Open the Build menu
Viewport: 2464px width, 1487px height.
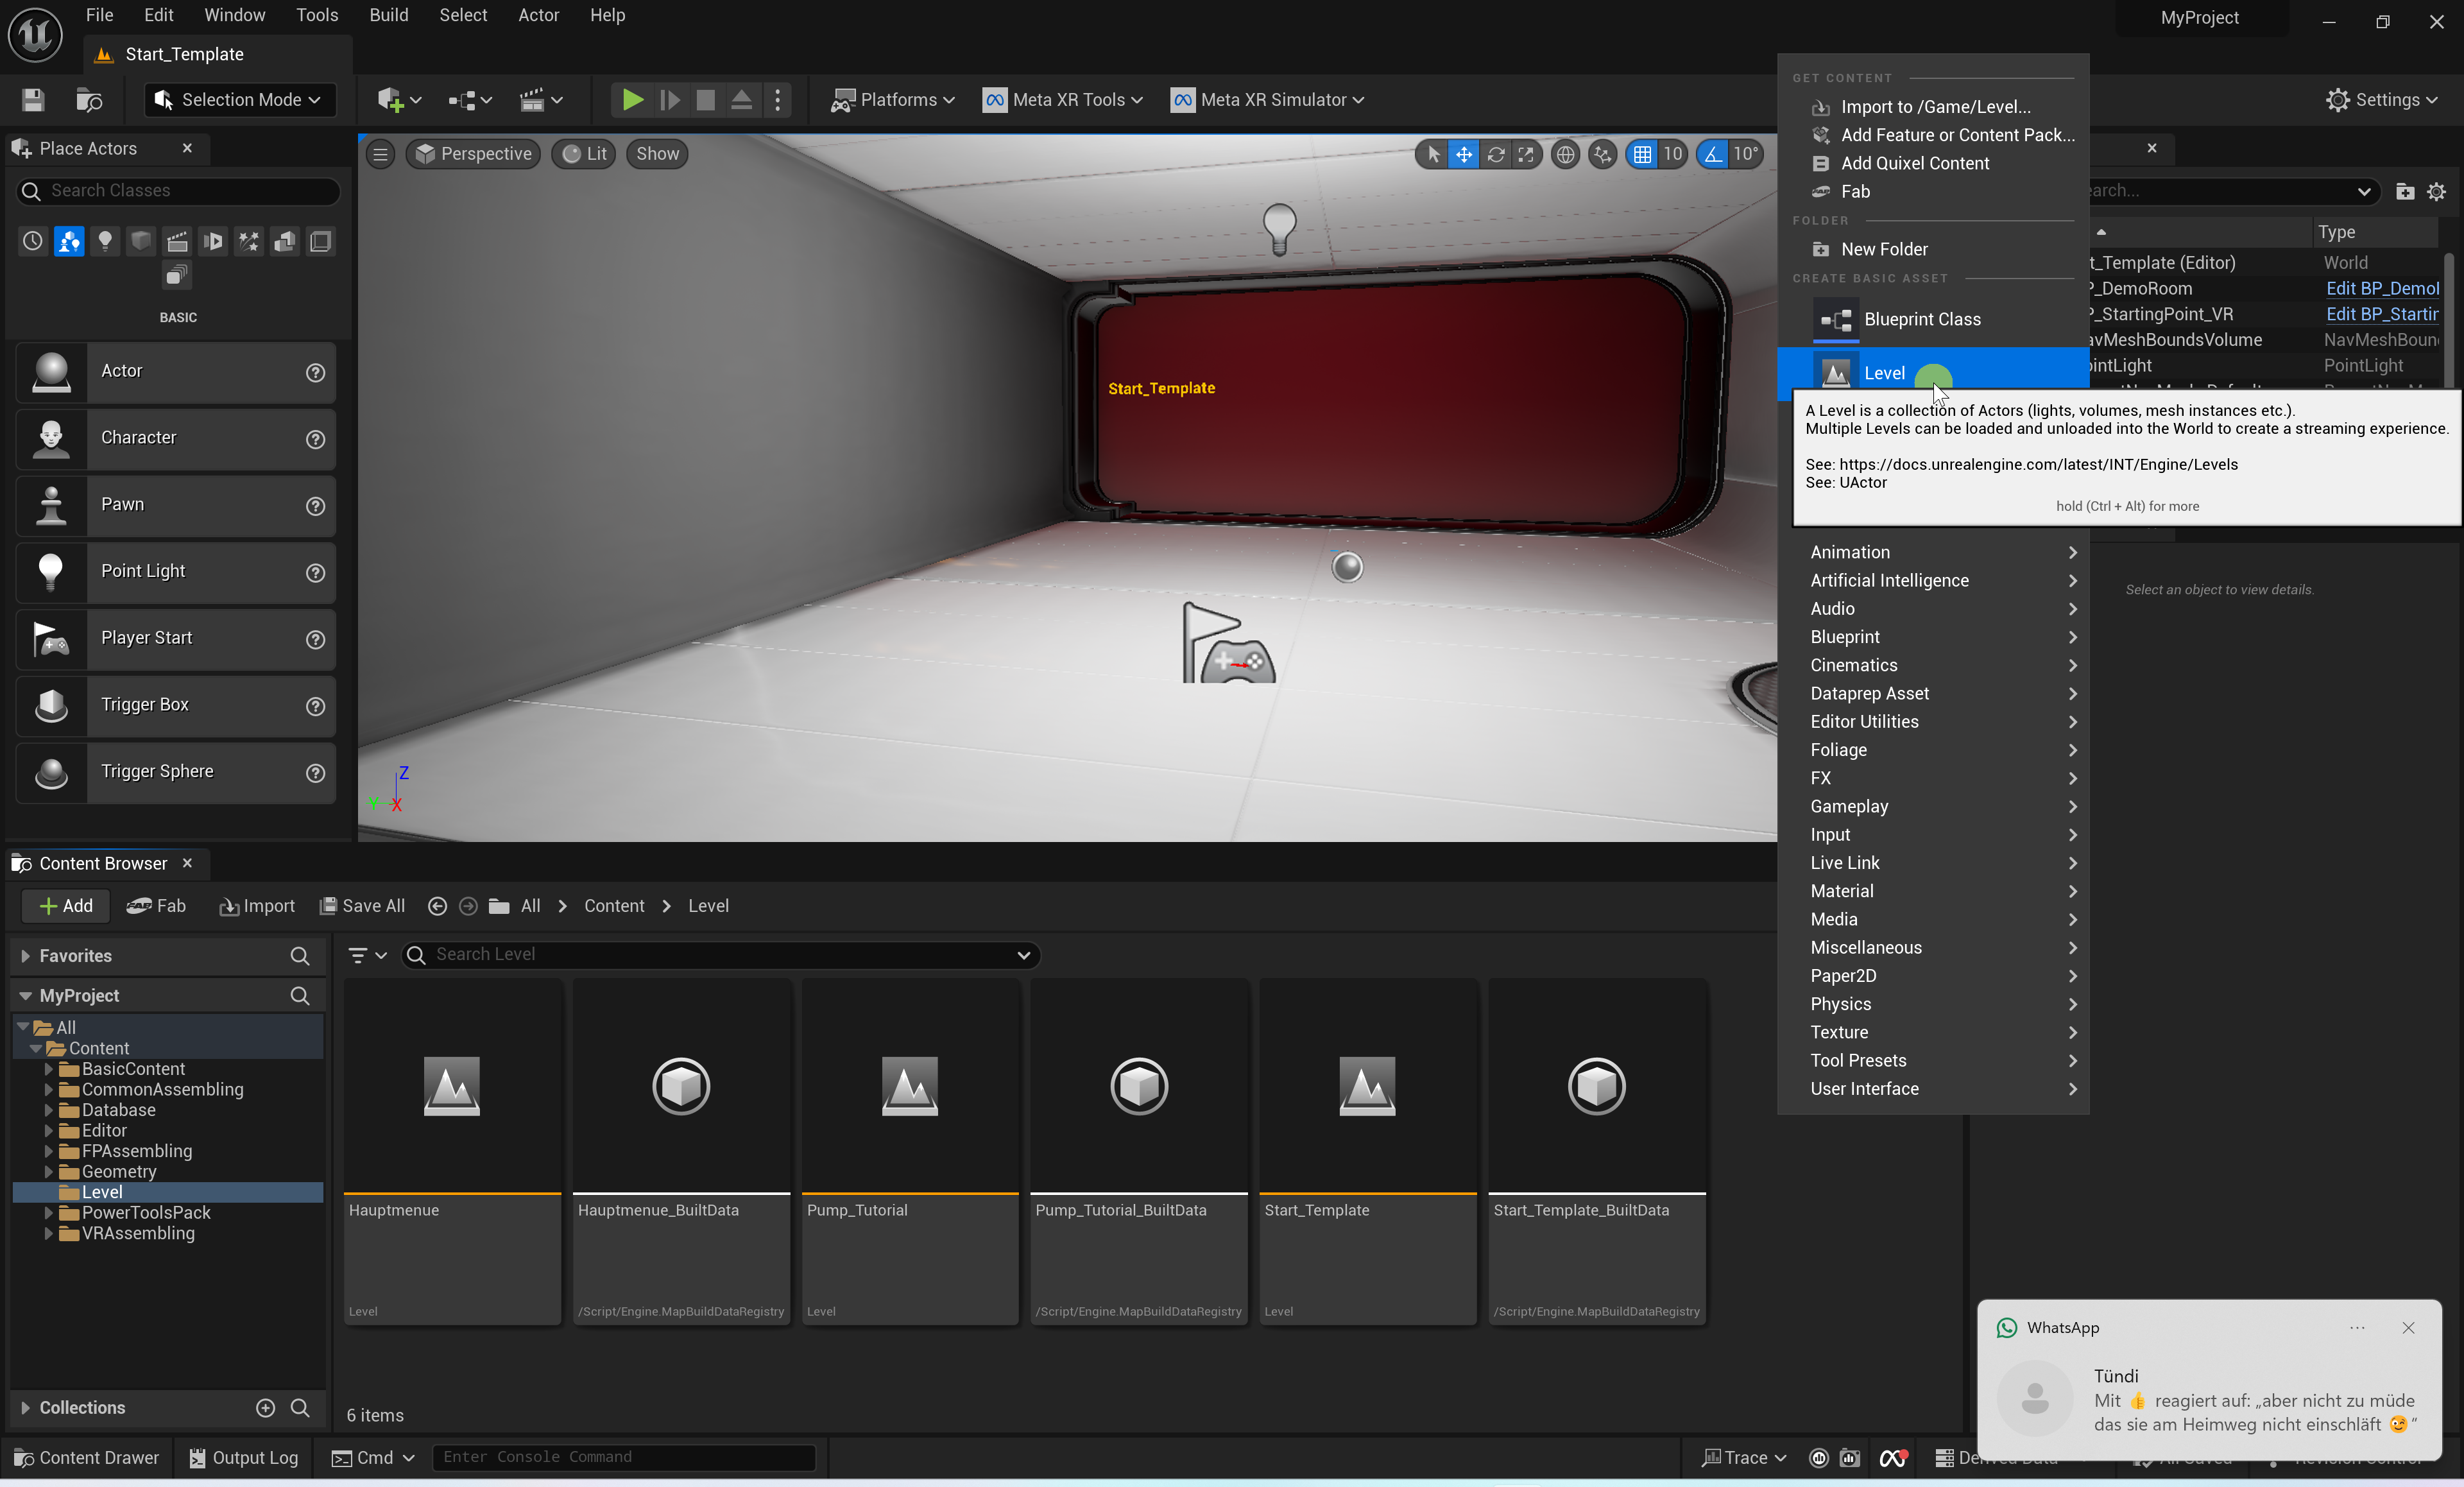[388, 15]
